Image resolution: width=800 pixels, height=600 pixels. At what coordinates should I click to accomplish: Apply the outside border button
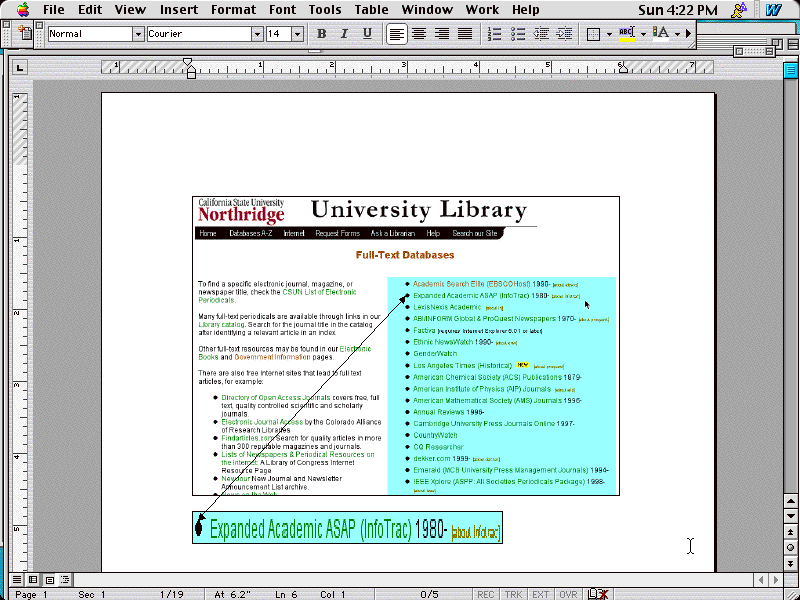point(593,34)
